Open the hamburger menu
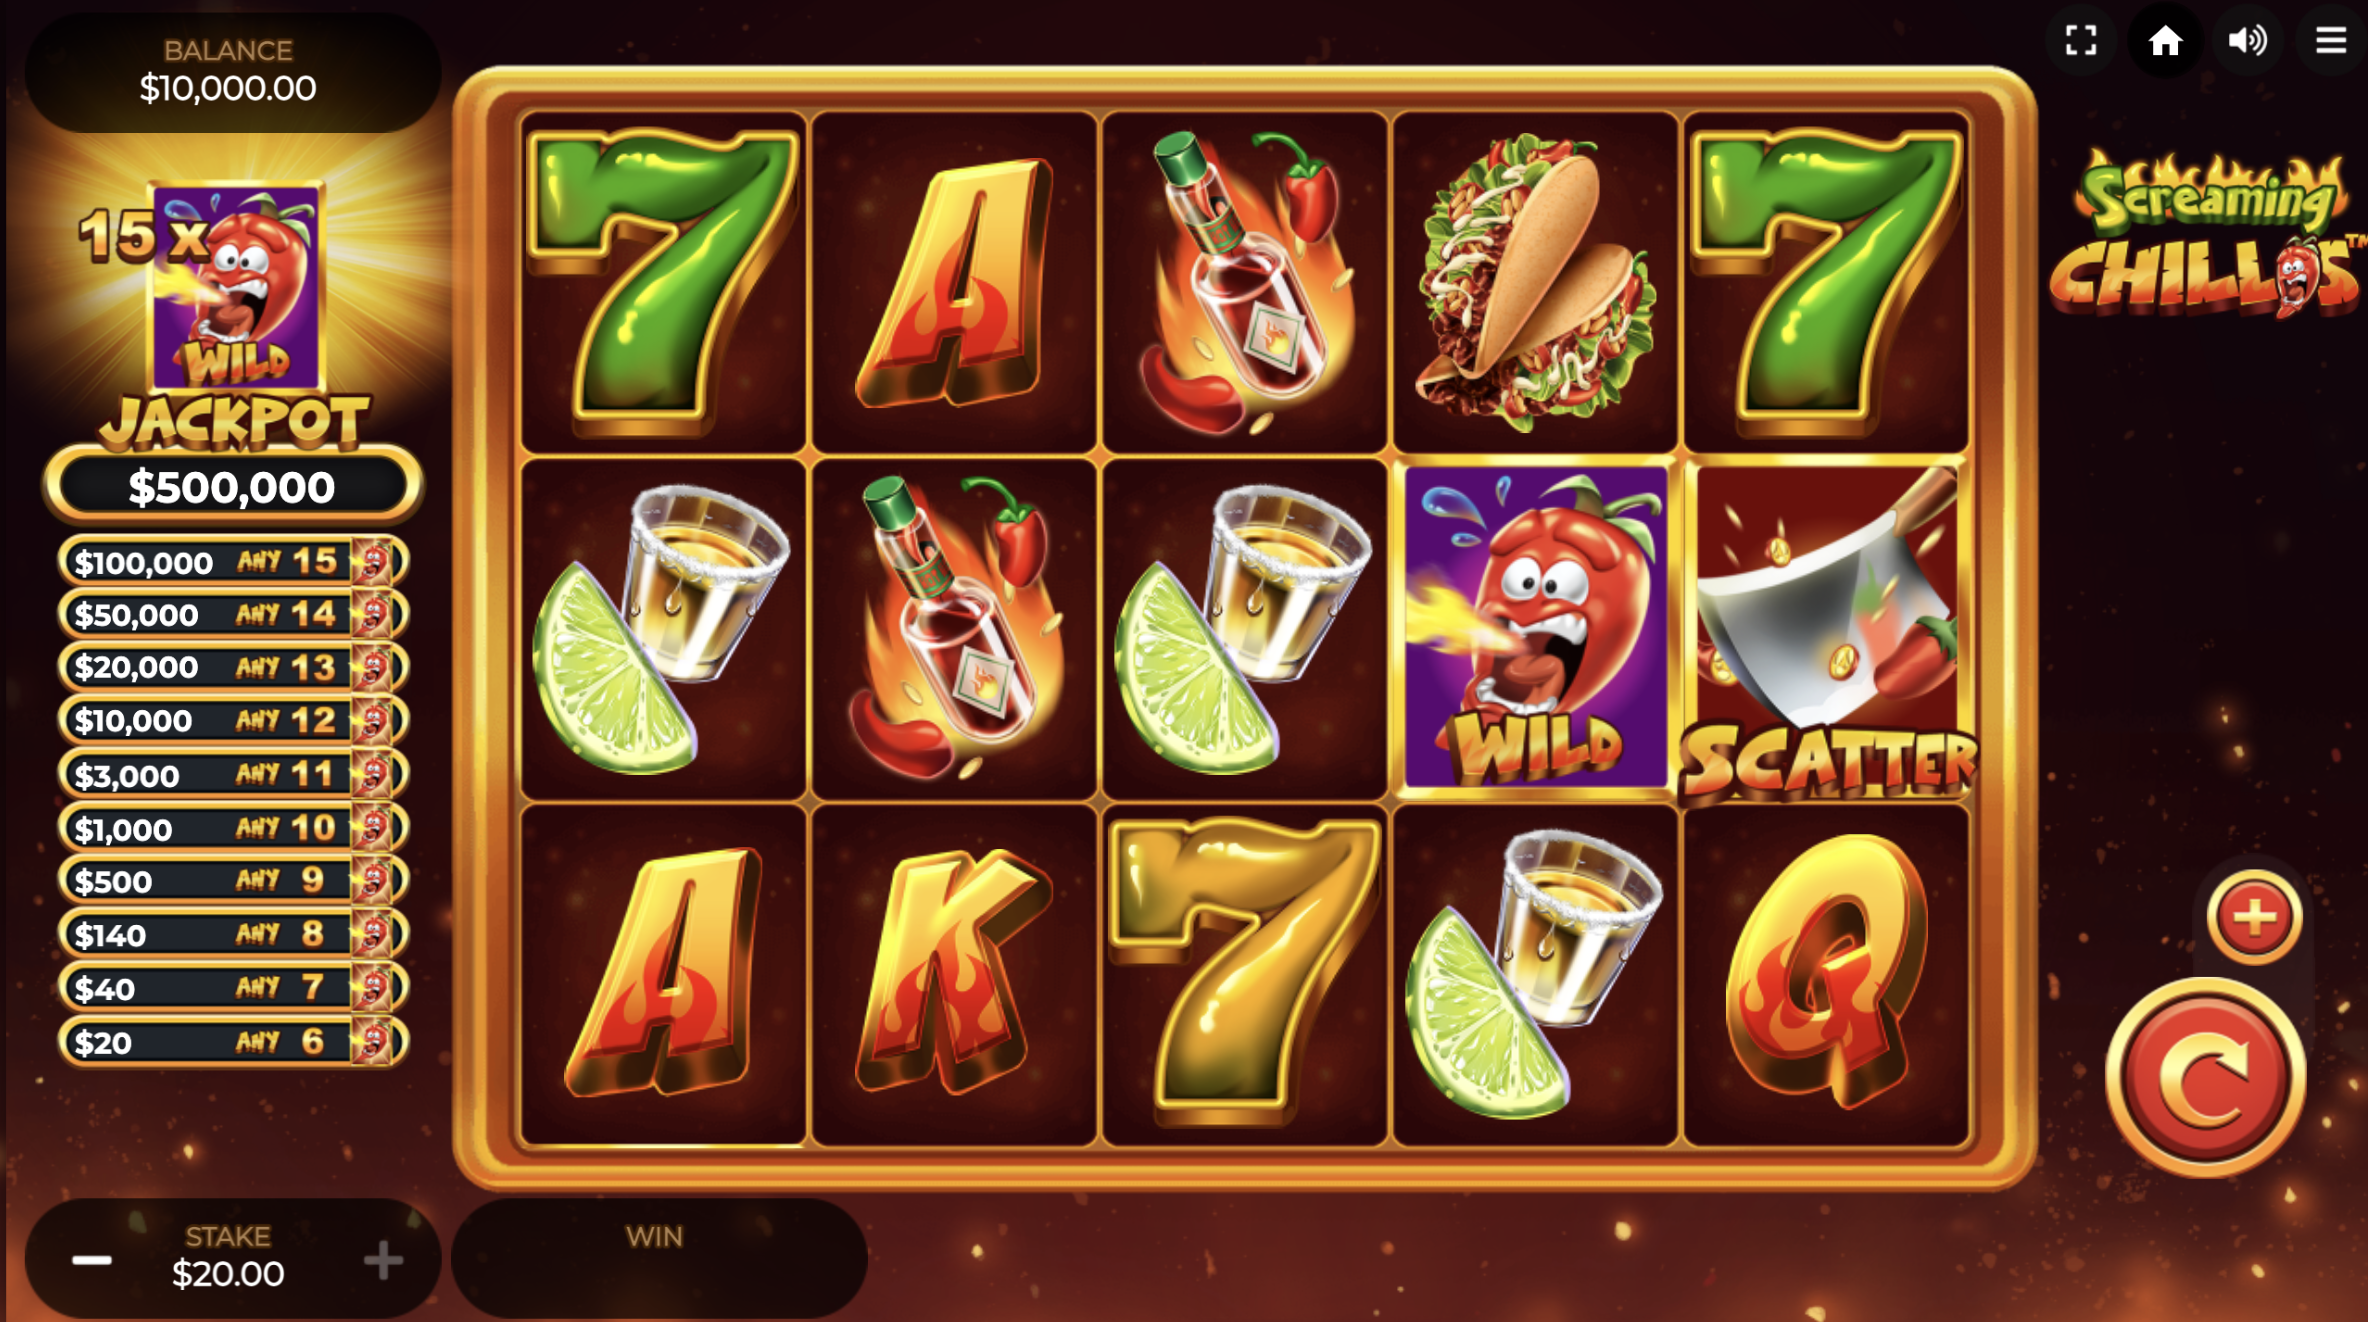 pyautogui.click(x=2331, y=41)
